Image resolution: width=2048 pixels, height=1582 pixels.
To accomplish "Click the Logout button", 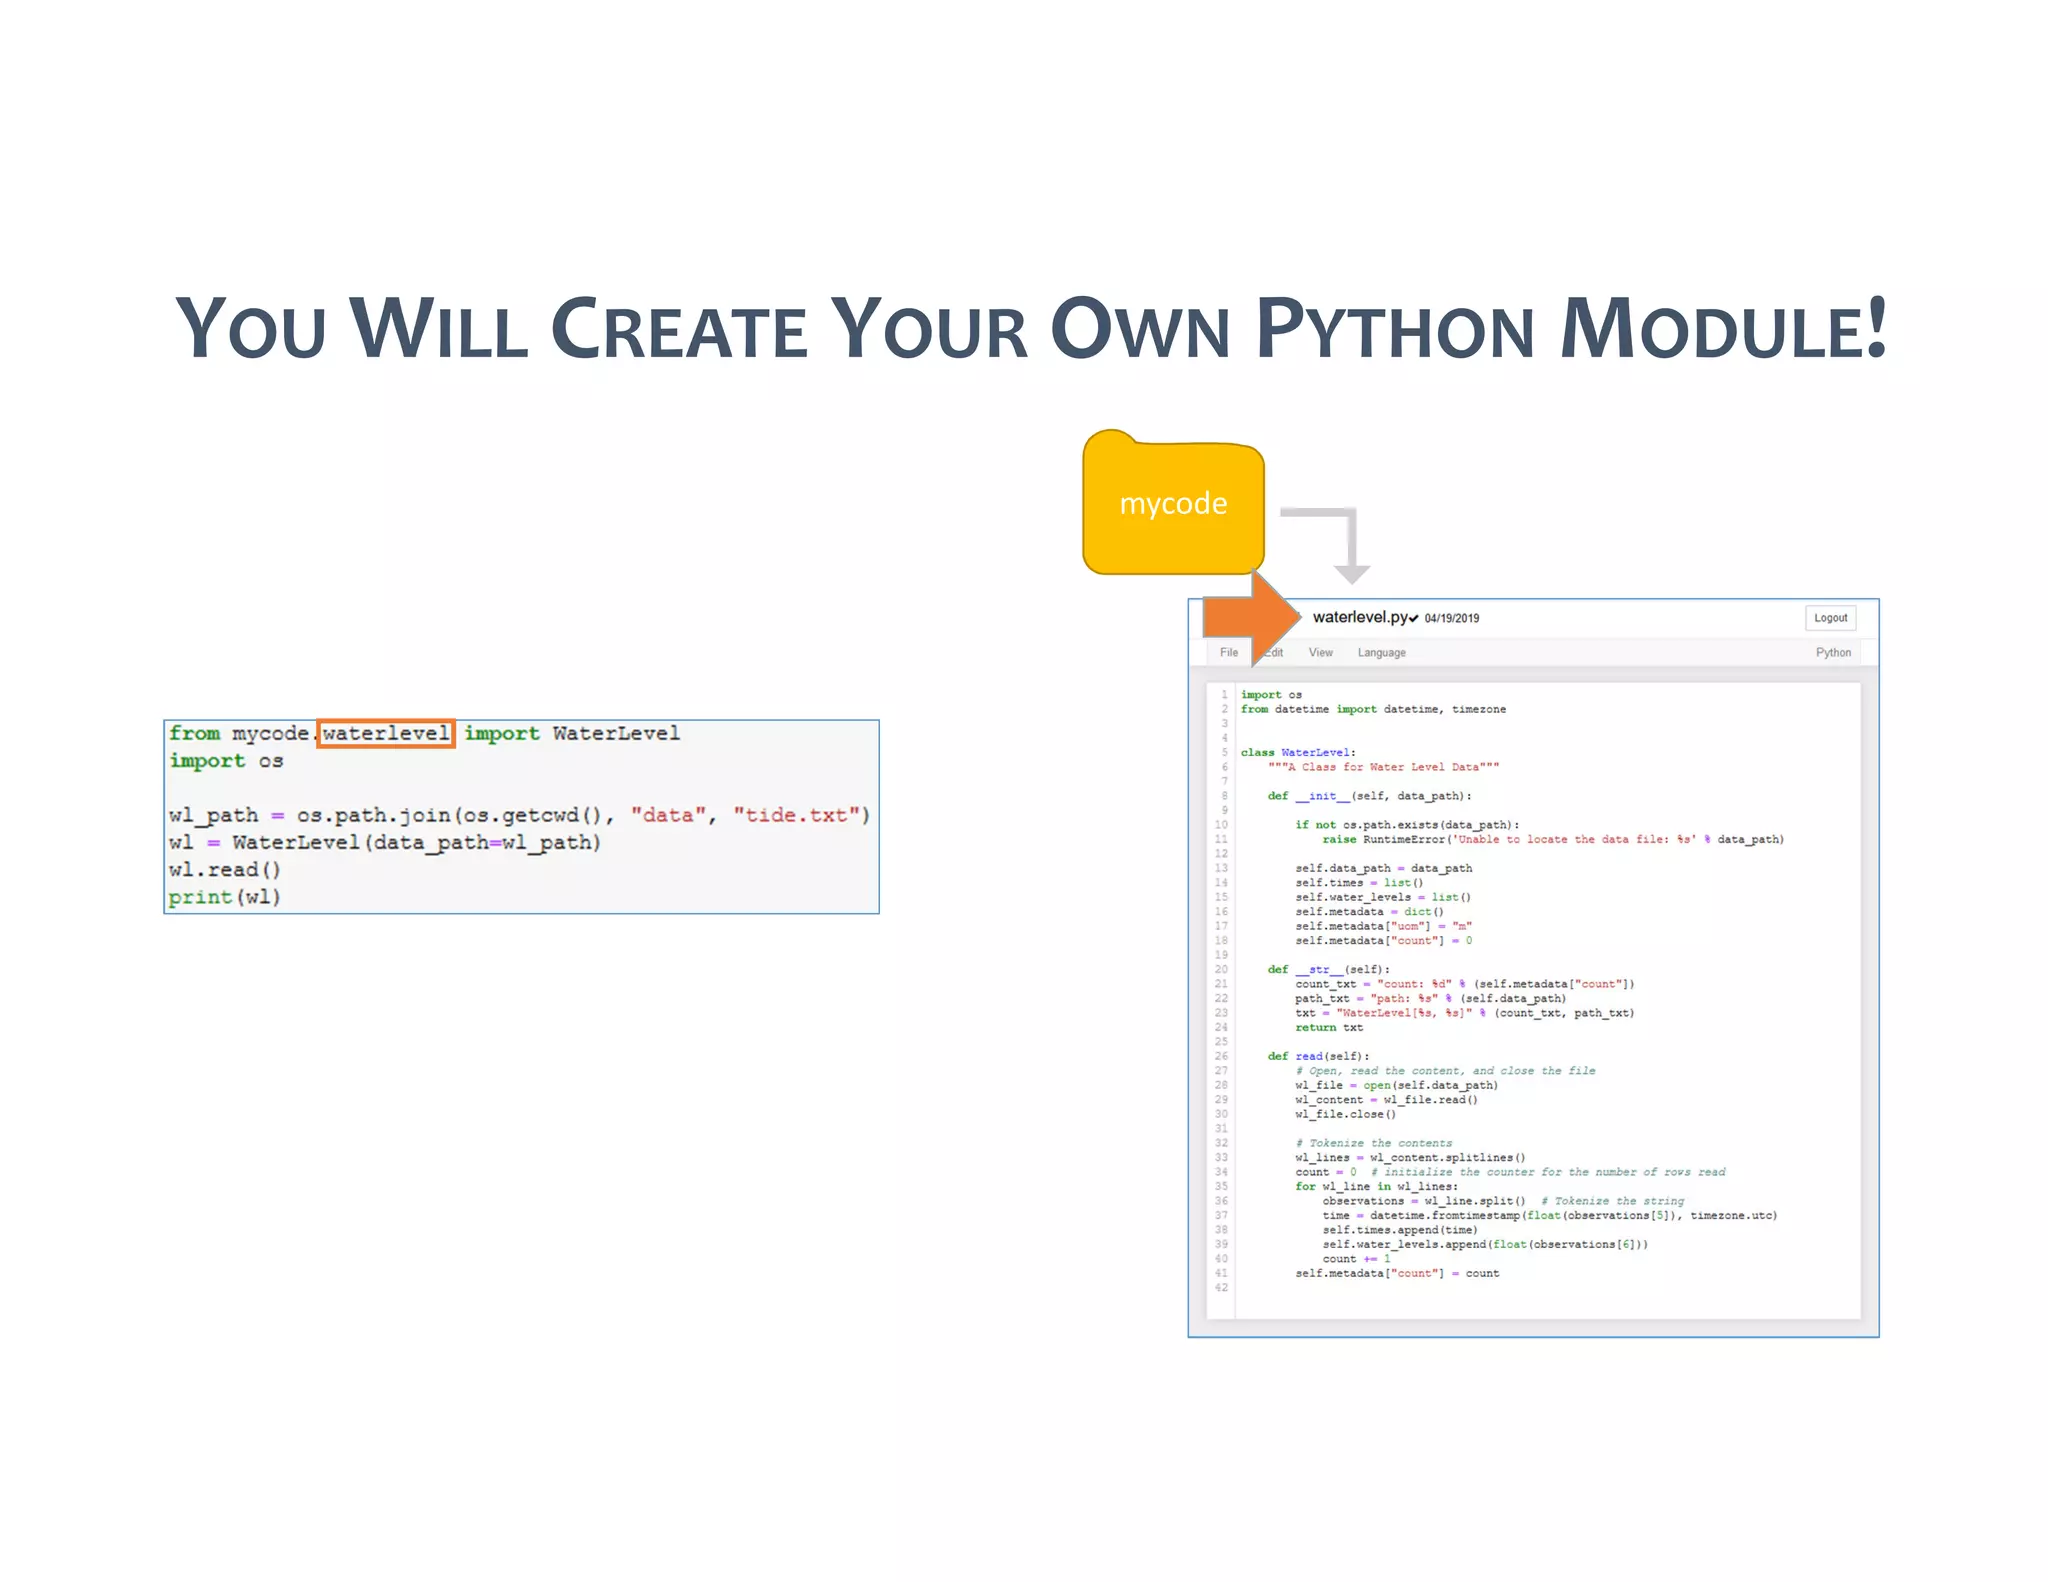I will (1830, 618).
